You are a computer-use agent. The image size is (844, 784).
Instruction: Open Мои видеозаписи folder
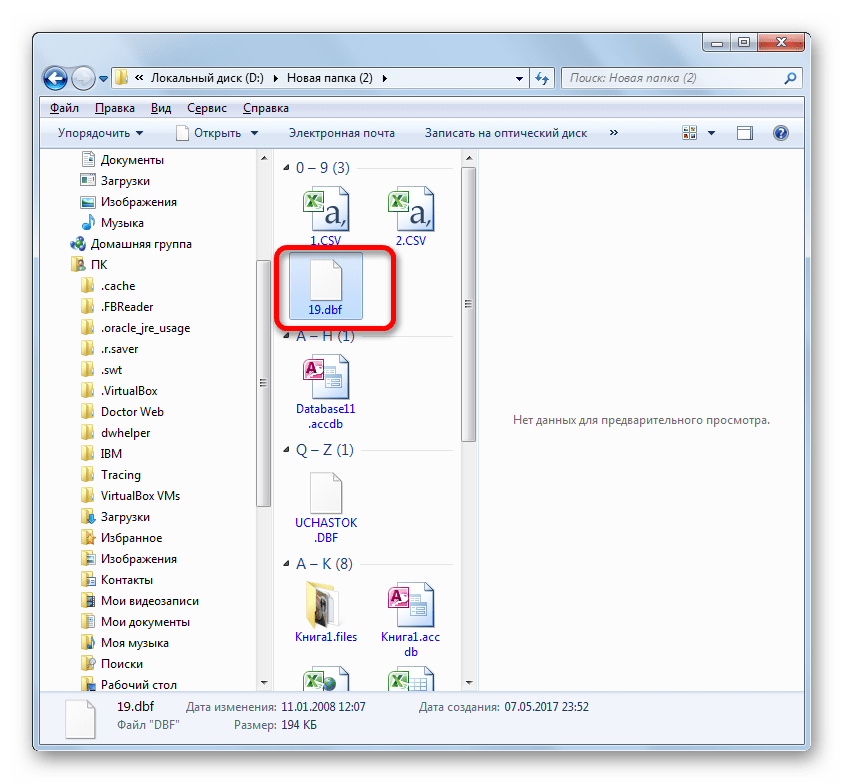140,601
